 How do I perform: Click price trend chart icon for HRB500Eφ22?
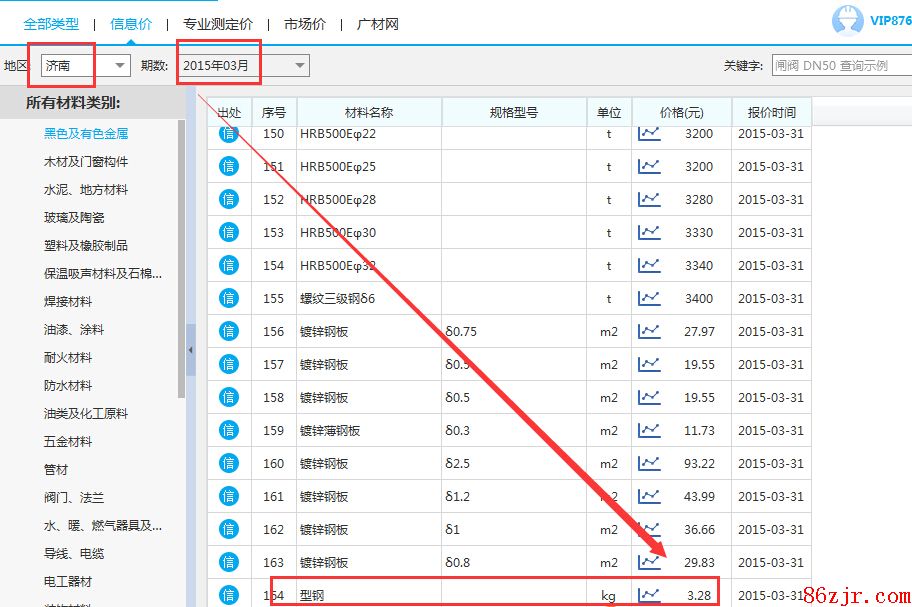[649, 133]
